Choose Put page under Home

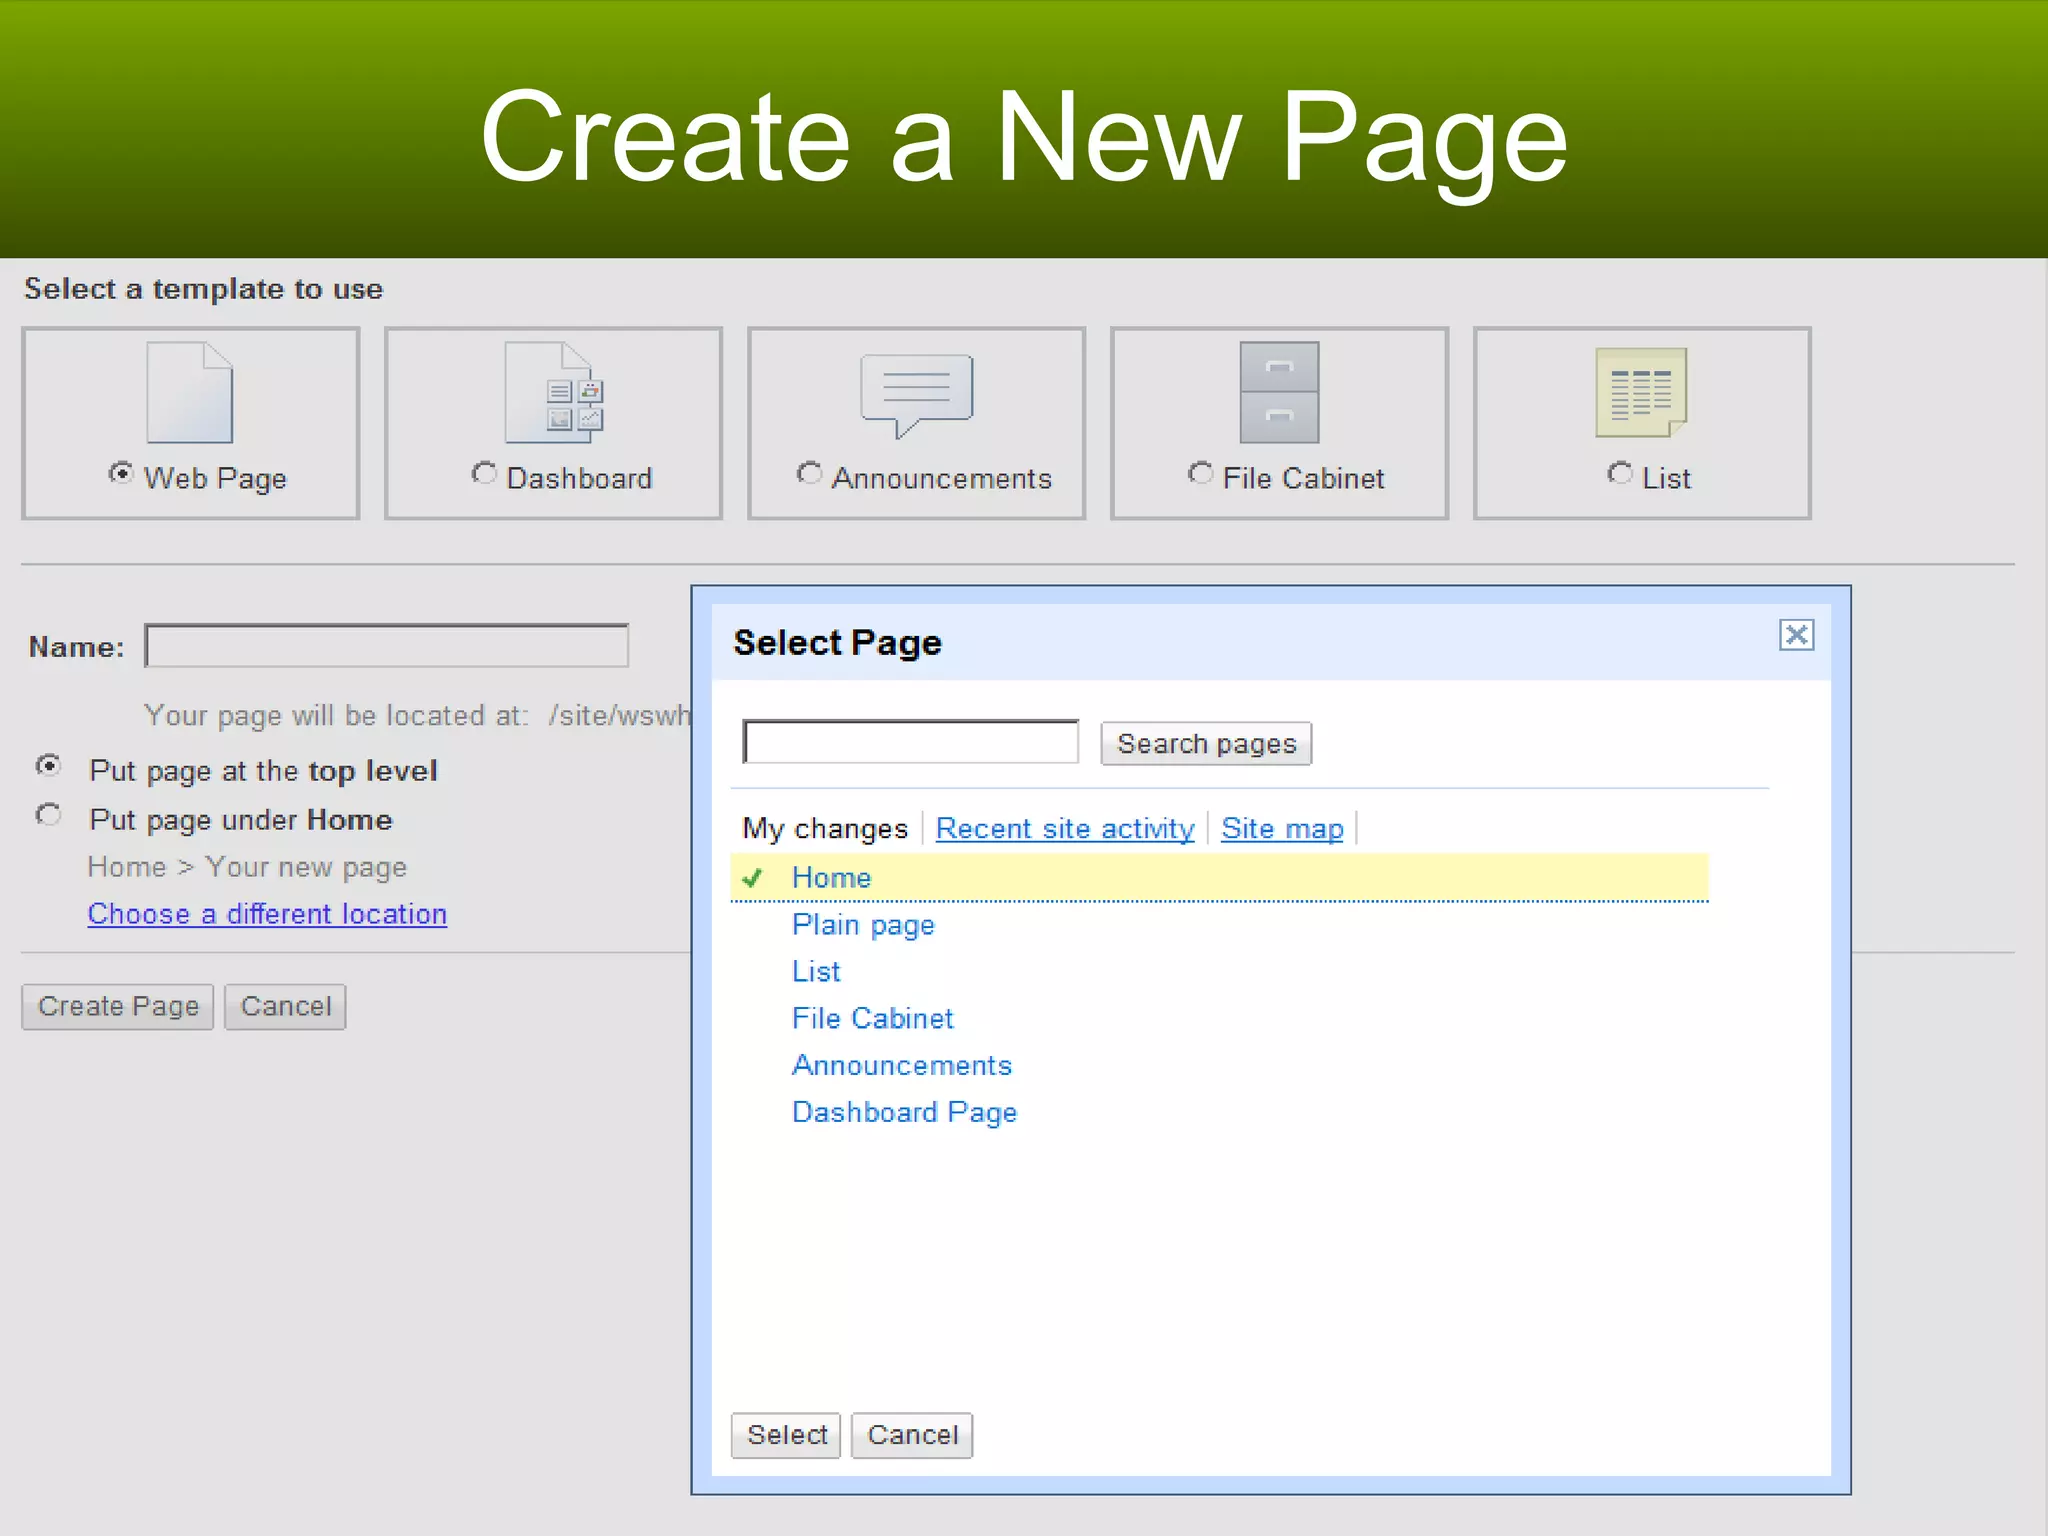pyautogui.click(x=48, y=815)
